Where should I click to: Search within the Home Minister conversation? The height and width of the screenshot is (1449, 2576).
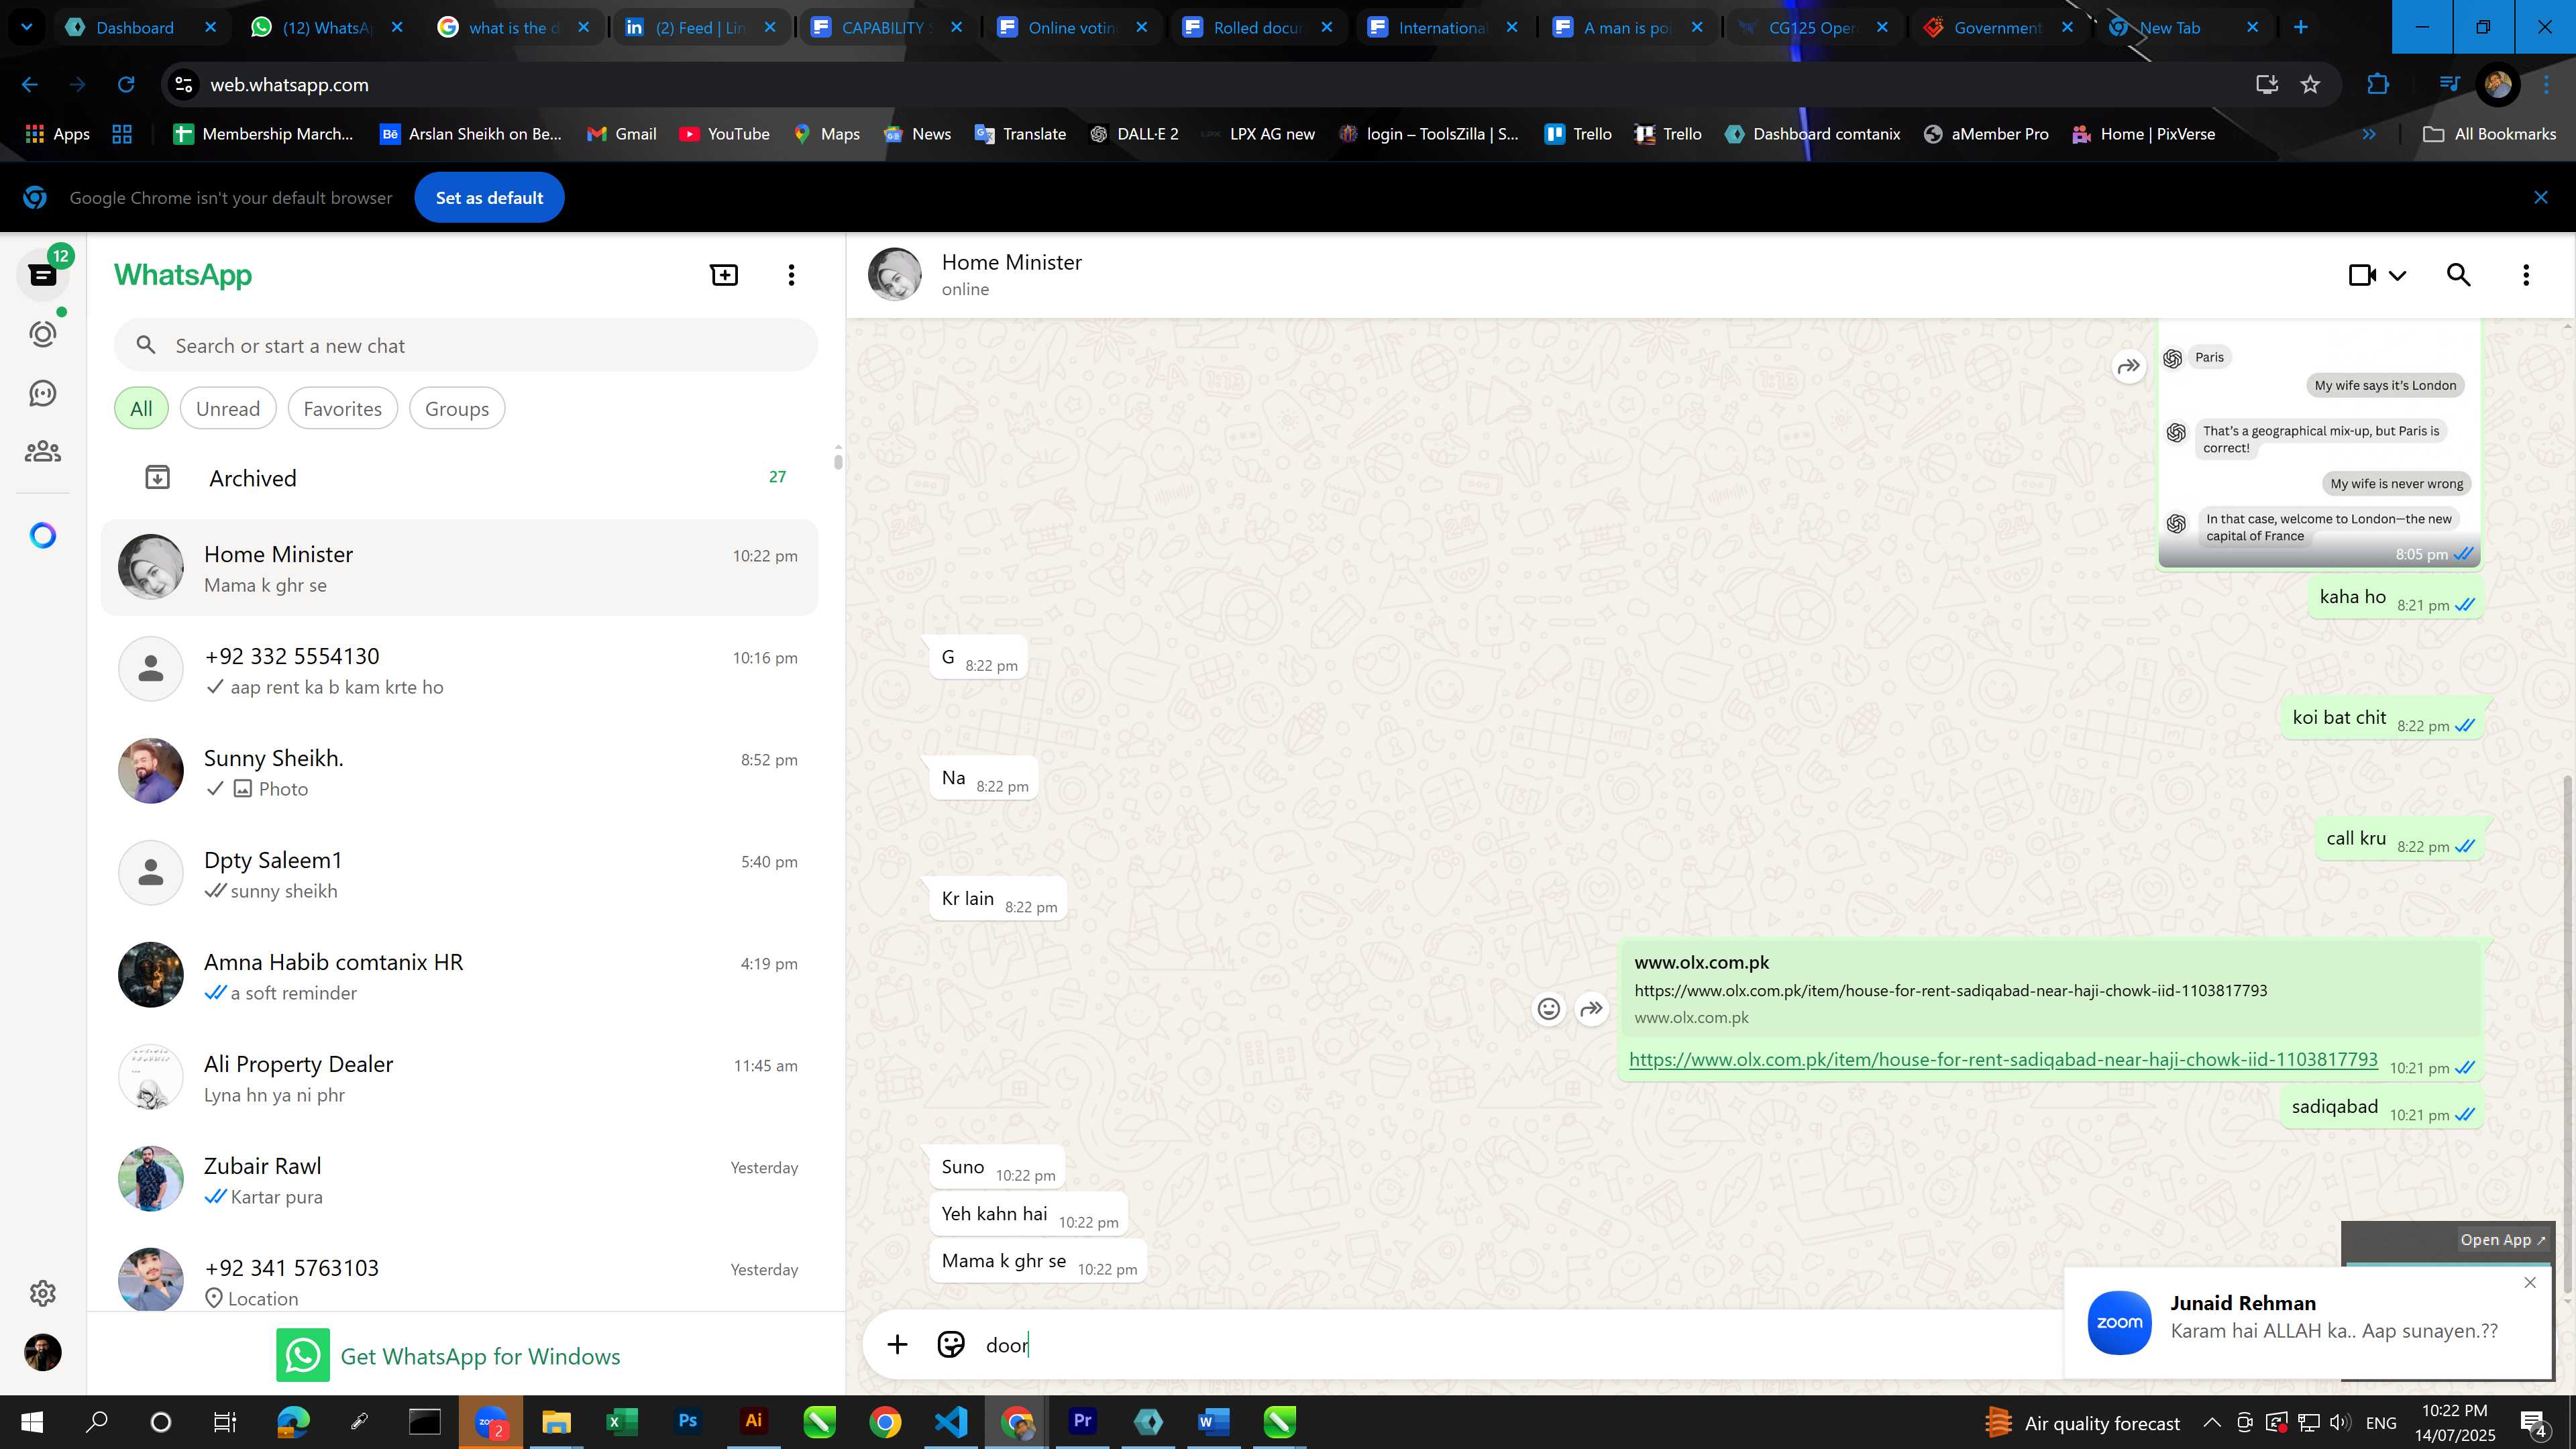click(2459, 275)
